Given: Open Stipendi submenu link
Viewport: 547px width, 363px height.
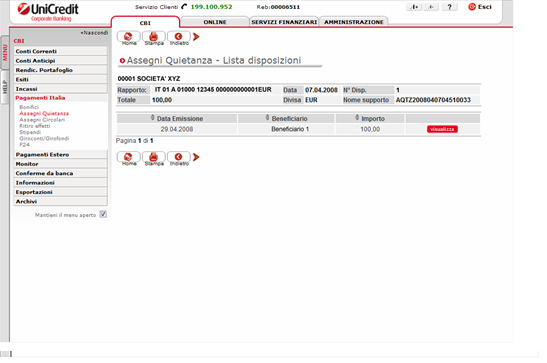Looking at the screenshot, I should pos(30,132).
